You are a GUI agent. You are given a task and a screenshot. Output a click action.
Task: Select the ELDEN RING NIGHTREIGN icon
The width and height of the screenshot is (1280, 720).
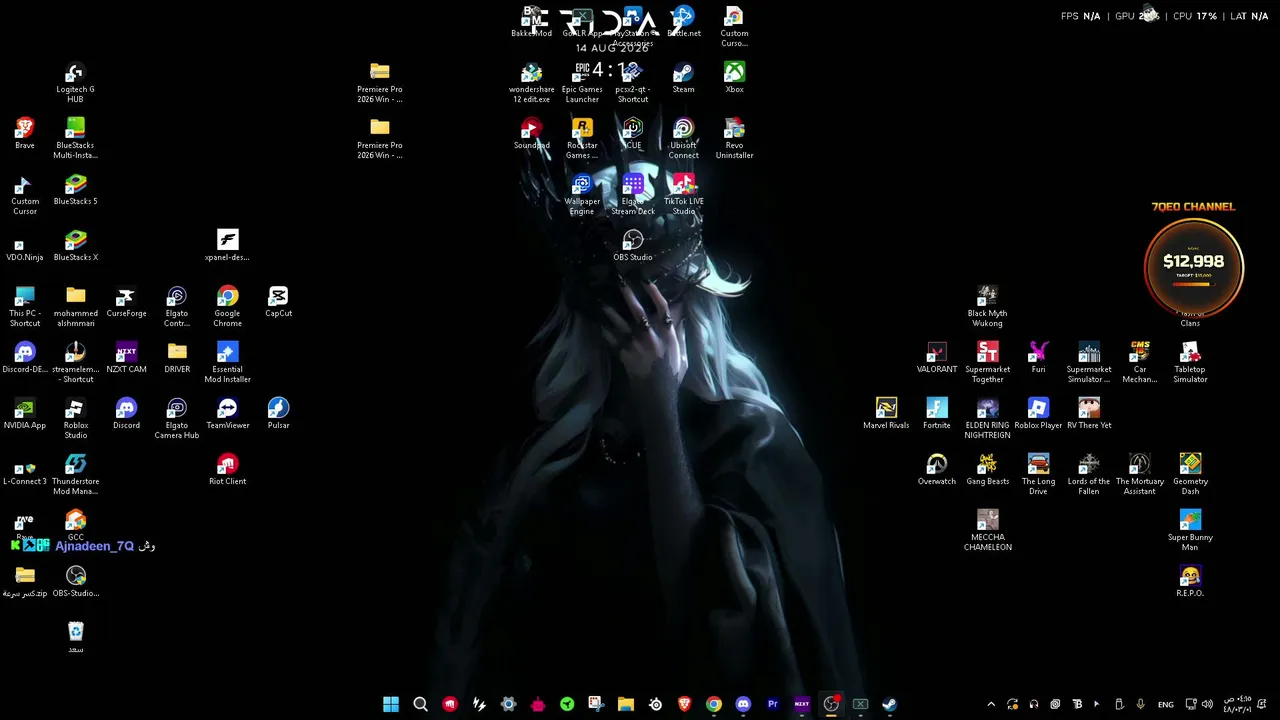pos(987,419)
